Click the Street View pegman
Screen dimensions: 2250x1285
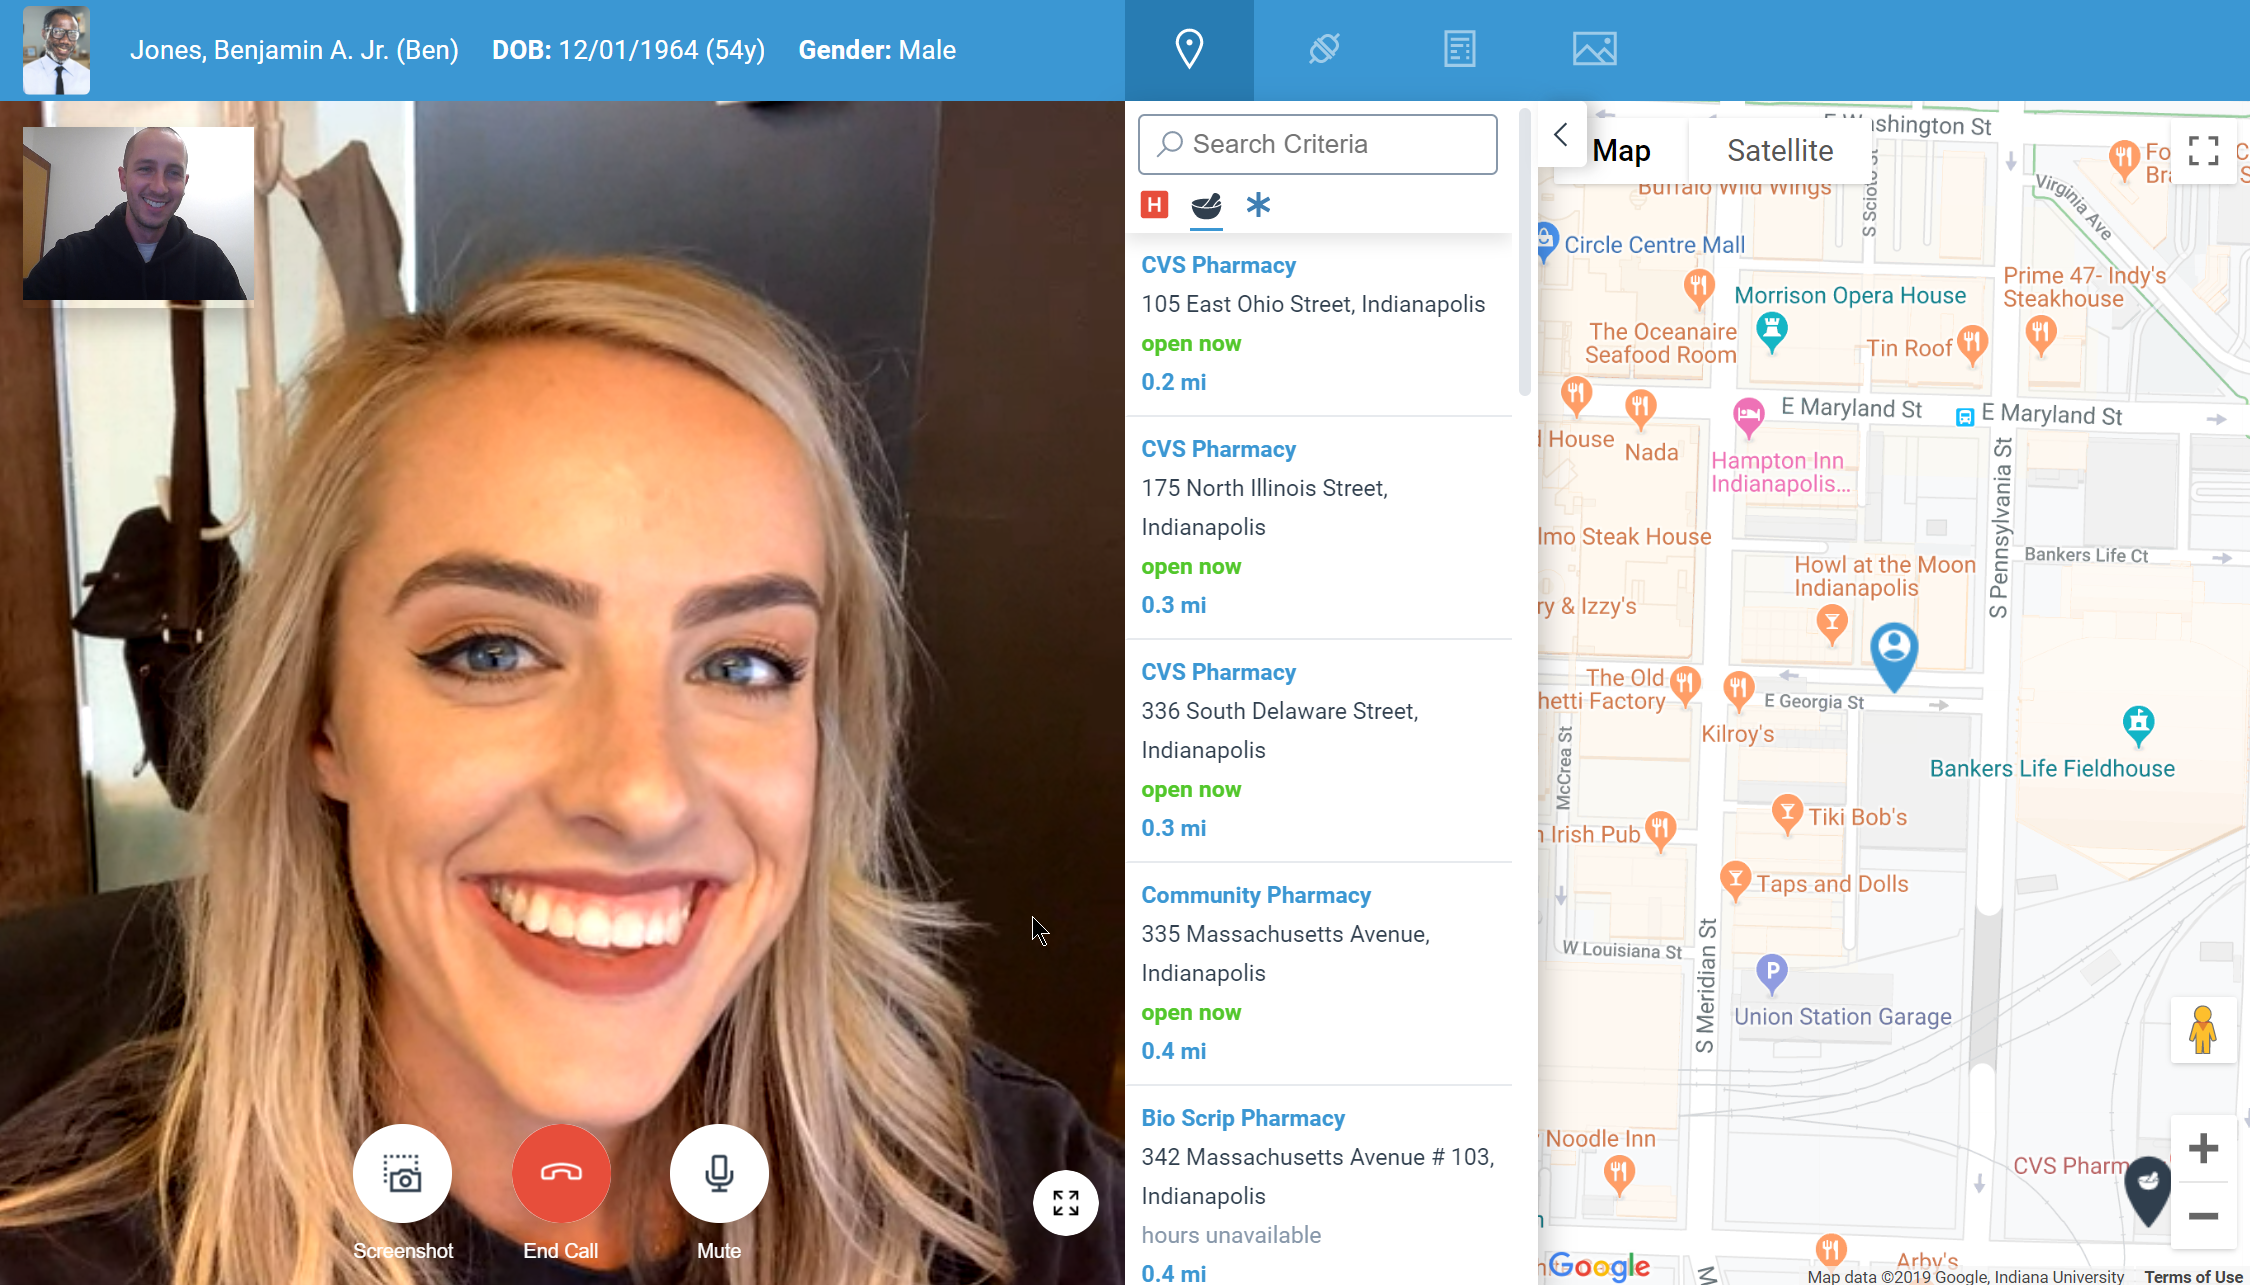pos(2203,1030)
